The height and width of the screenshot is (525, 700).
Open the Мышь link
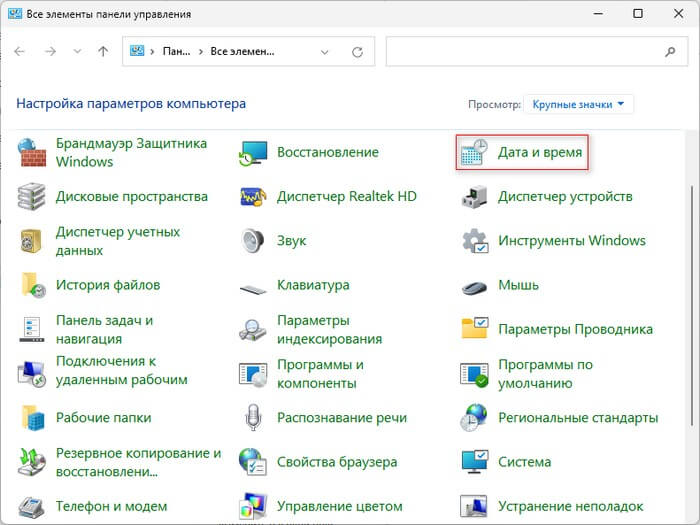pyautogui.click(x=518, y=285)
